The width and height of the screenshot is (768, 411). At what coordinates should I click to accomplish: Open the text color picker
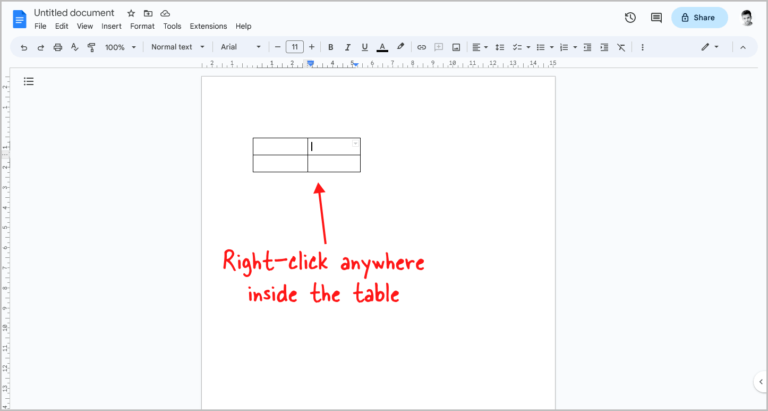(383, 48)
